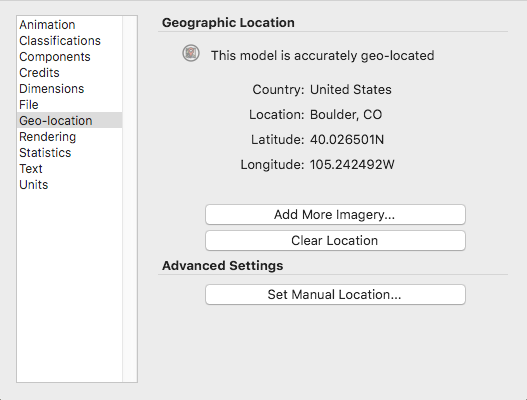Screen dimensions: 527x400
Task: Select the highlighted Geo-location item
Action: click(70, 120)
